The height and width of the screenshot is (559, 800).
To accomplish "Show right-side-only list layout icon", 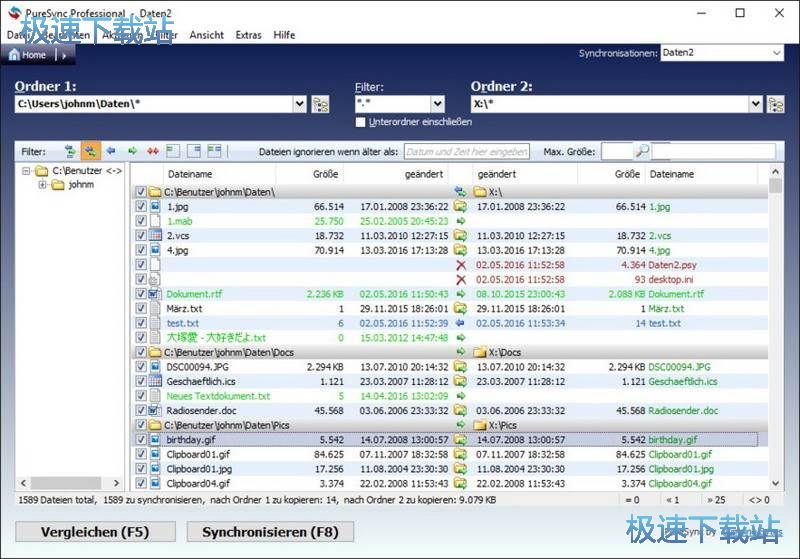I will pos(194,151).
